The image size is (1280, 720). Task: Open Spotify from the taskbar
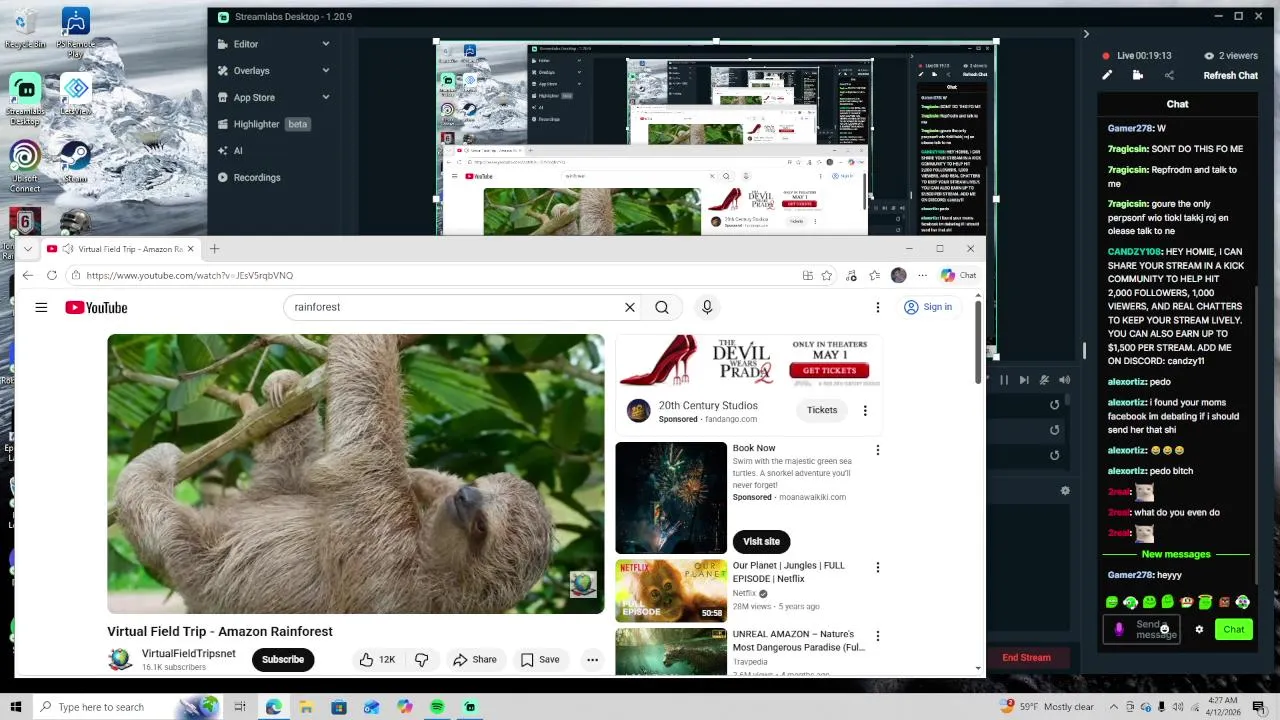(x=437, y=707)
